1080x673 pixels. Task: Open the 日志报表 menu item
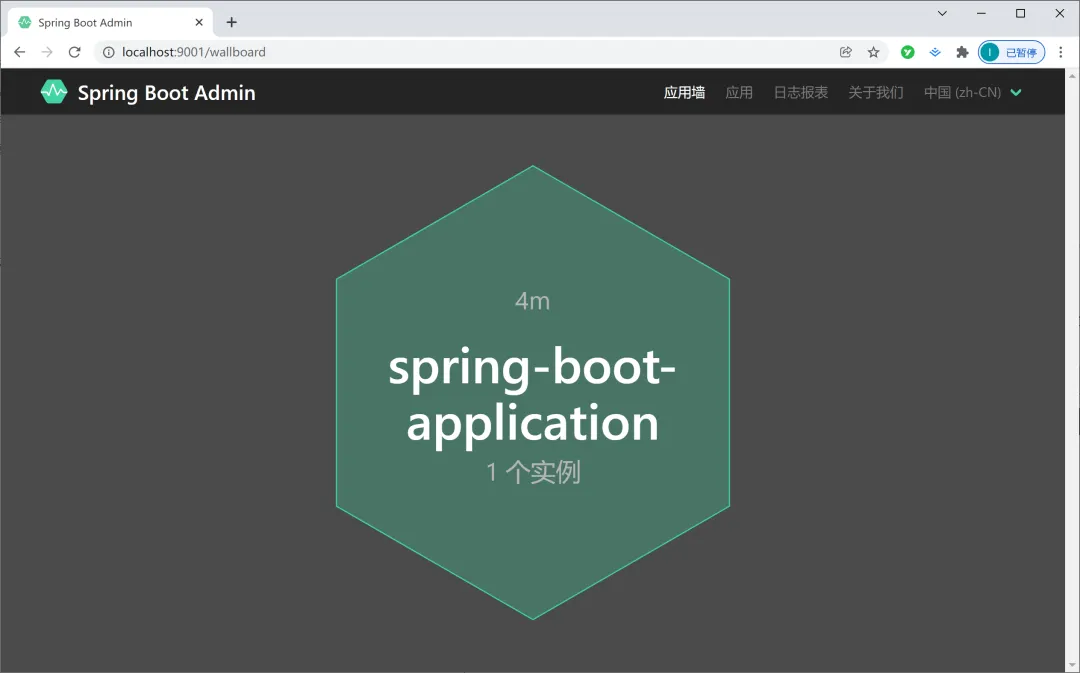tap(801, 92)
